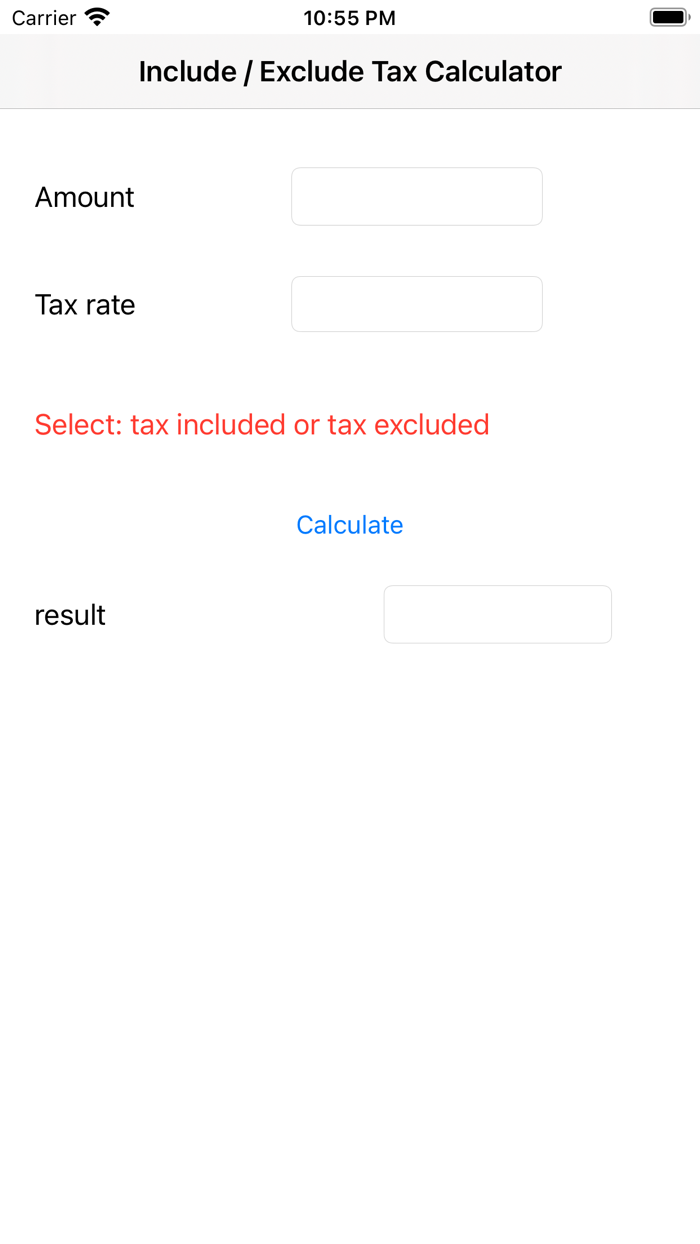This screenshot has height=1244, width=700.
Task: Click the 10:55 PM clock display
Action: [x=349, y=17]
